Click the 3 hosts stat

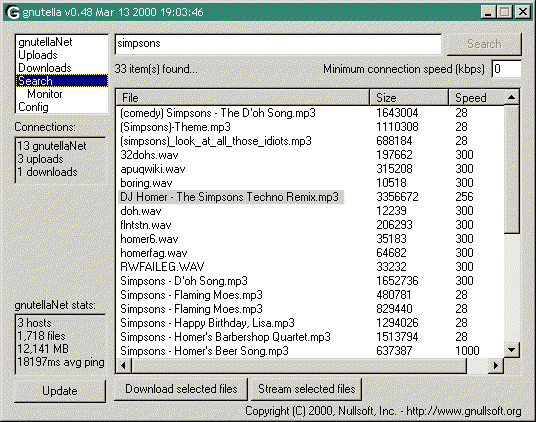point(34,323)
